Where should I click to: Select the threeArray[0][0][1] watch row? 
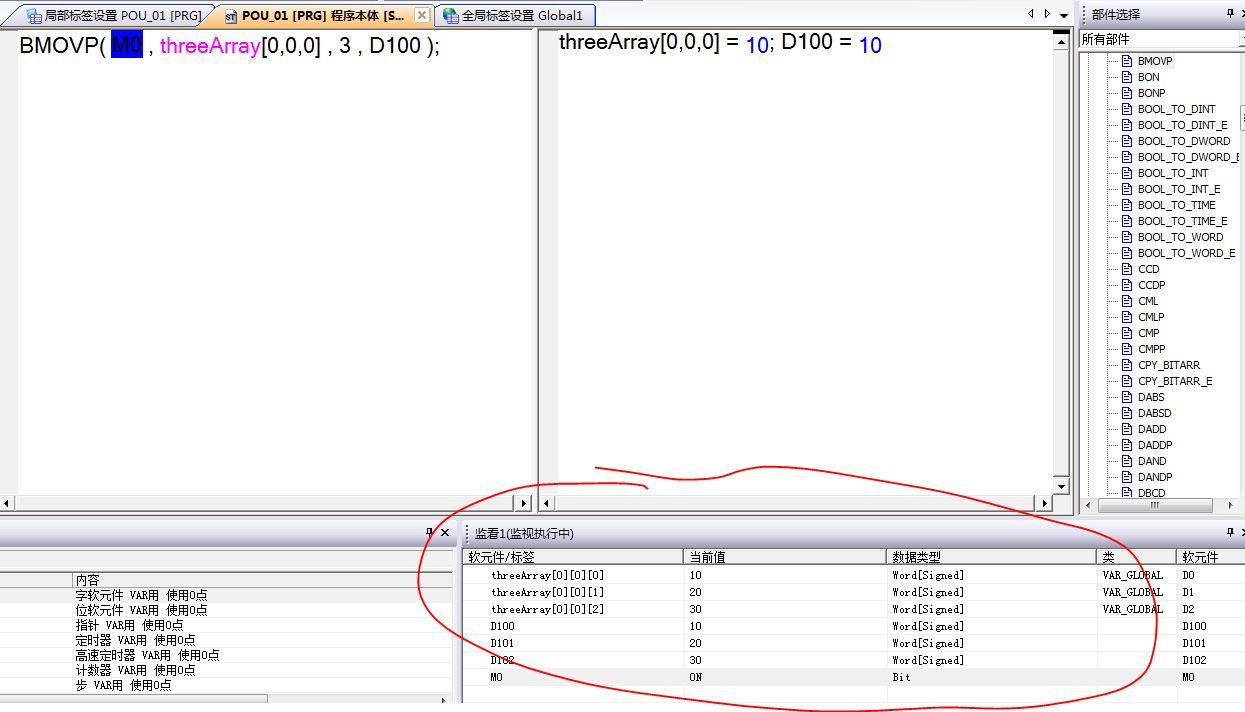pyautogui.click(x=547, y=592)
